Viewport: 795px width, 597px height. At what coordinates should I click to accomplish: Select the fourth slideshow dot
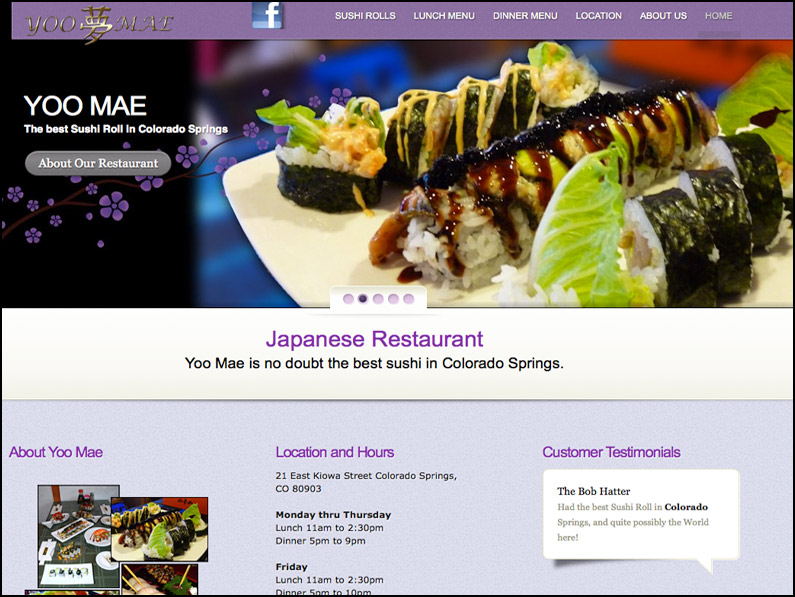point(393,299)
